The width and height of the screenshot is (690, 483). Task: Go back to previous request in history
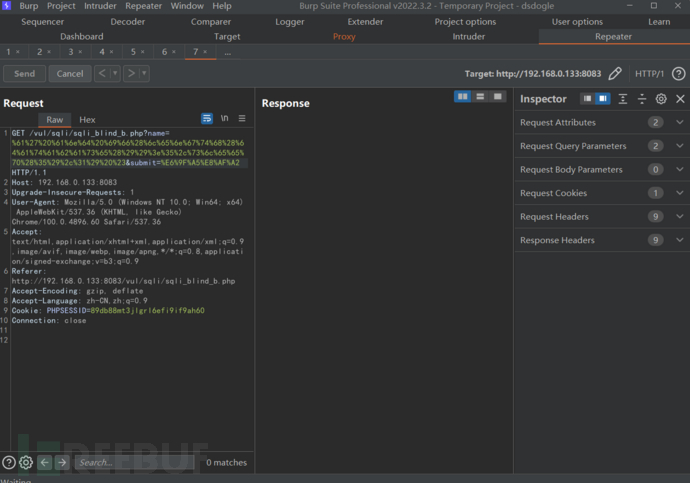(x=102, y=73)
